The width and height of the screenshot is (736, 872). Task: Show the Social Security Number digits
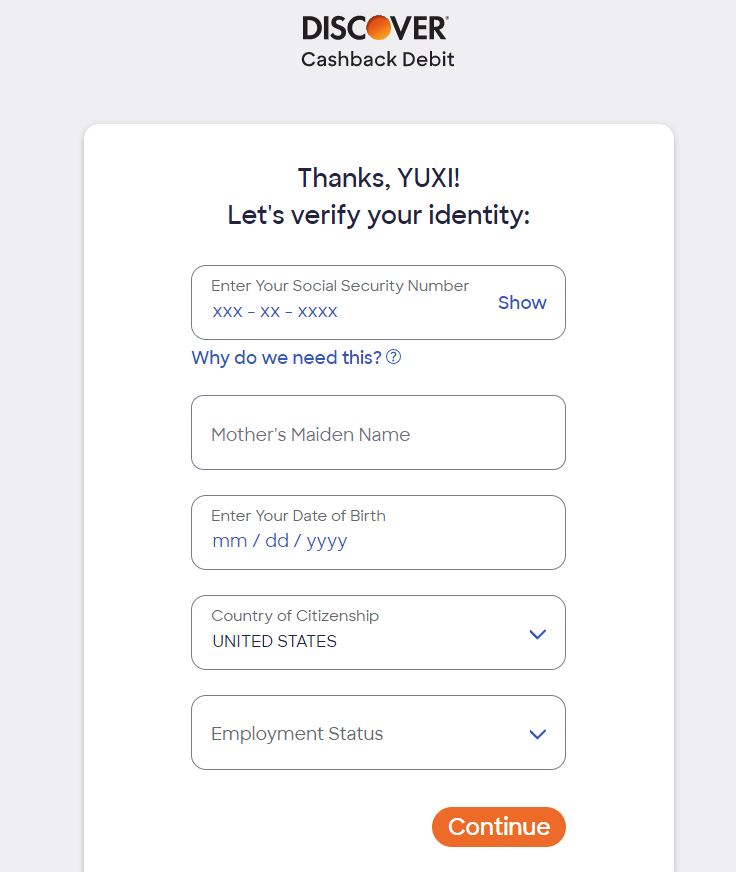point(522,303)
